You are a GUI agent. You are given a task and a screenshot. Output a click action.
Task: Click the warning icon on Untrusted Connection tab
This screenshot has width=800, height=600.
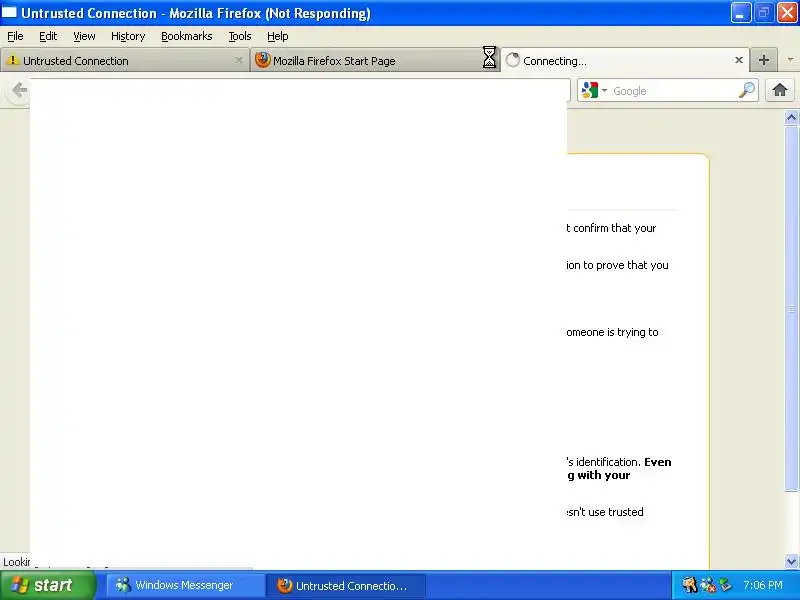coord(12,60)
